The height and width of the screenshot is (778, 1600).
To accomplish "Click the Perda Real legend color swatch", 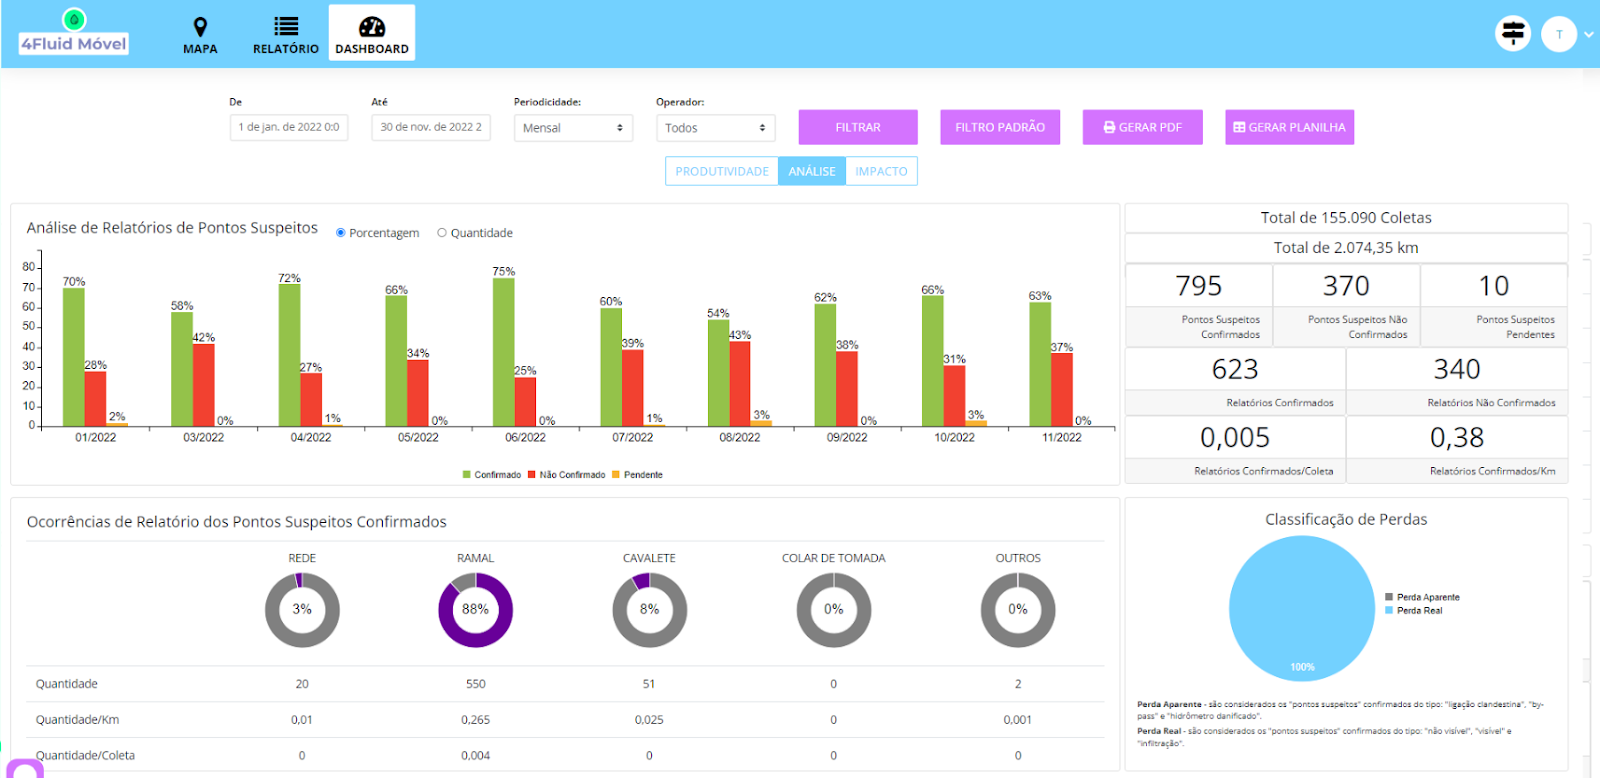I will coord(1389,610).
